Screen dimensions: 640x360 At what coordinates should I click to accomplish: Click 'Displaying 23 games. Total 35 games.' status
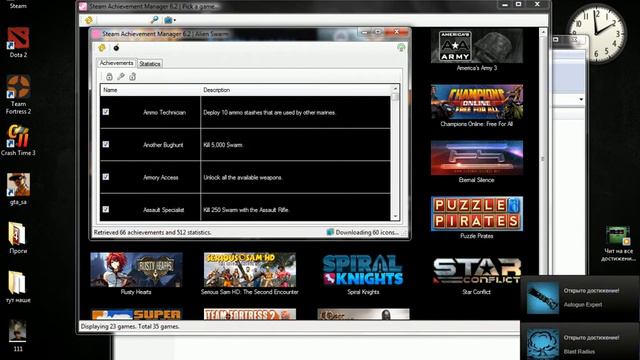(x=130, y=327)
